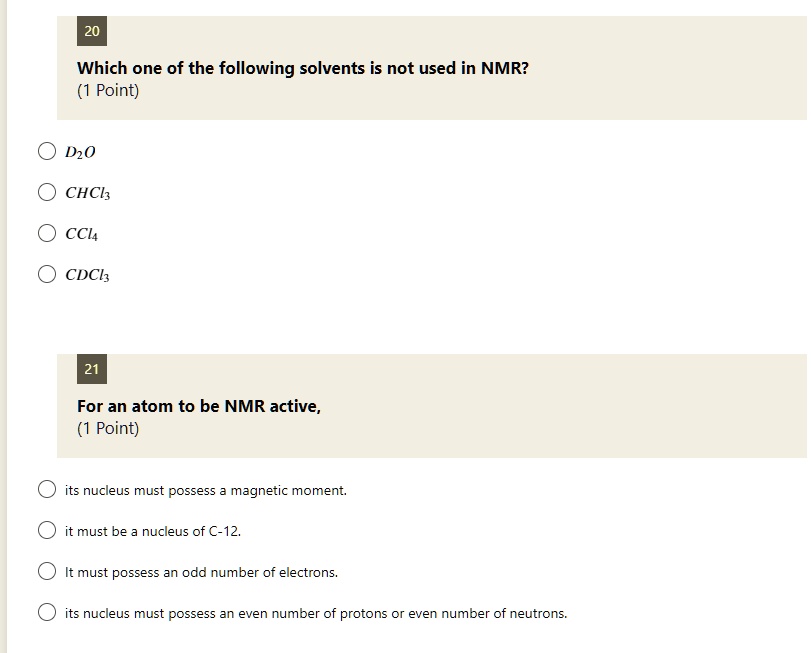Pick the CCl4 radio button
This screenshot has height=653, width=811.
click(47, 233)
